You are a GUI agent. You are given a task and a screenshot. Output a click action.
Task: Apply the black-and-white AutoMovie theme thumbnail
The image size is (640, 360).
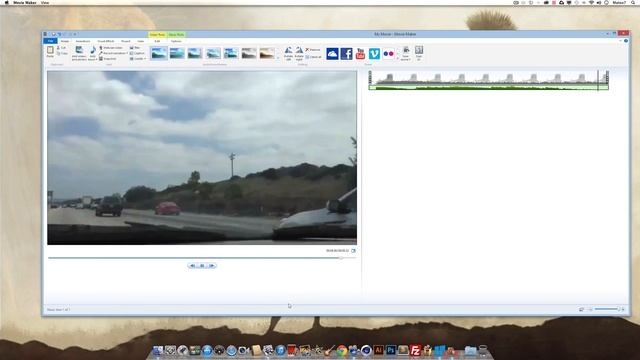pos(249,53)
